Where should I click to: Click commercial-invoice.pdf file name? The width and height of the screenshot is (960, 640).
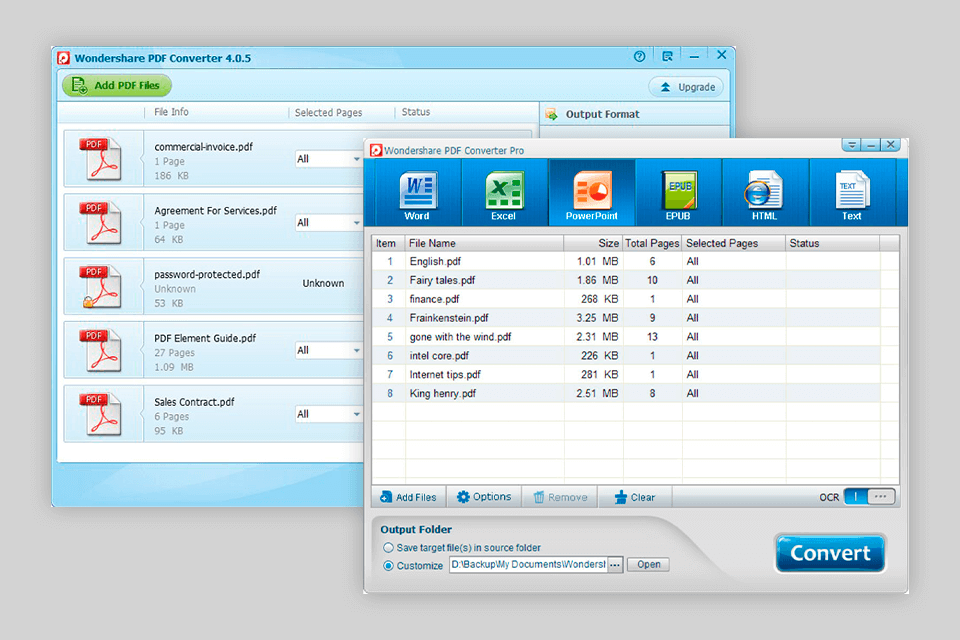(203, 147)
